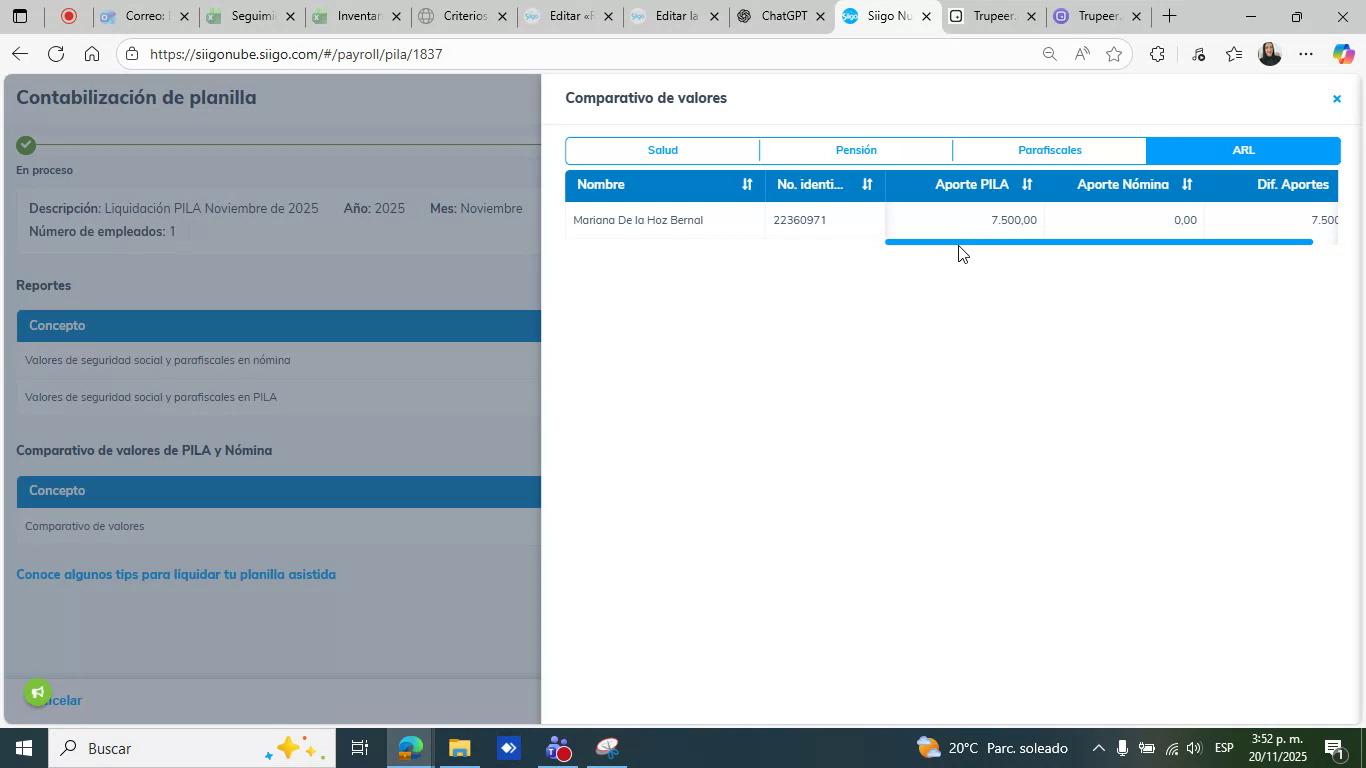
Task: Open the Favorites list icon
Action: [1234, 54]
